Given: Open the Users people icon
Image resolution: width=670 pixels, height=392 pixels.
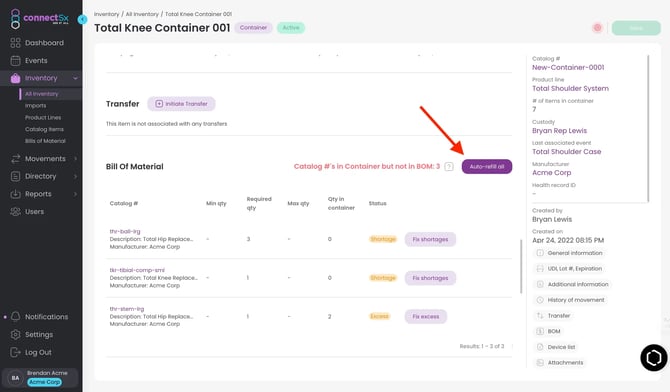Looking at the screenshot, I should tap(15, 212).
